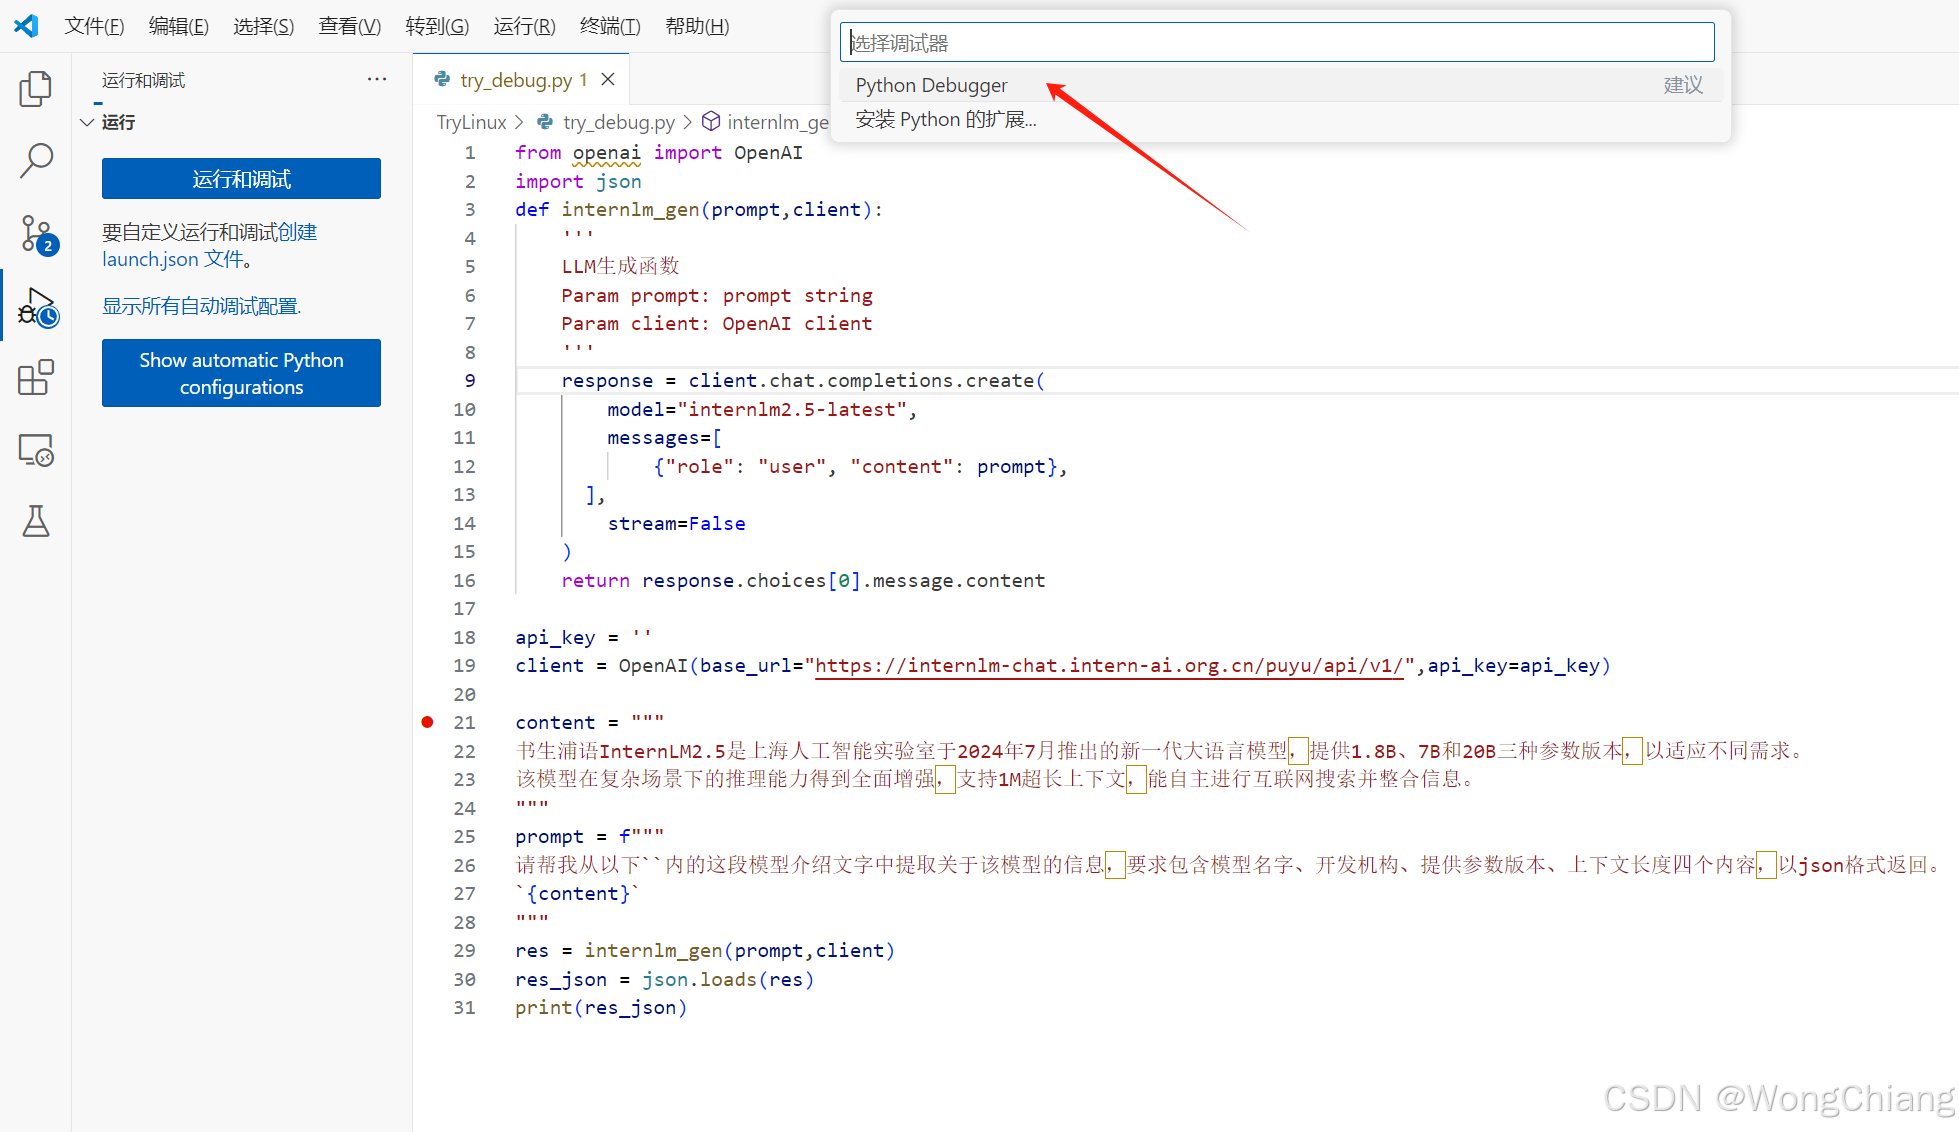Toggle the breakpoint dot at line 21
1959x1132 pixels.
pyautogui.click(x=428, y=722)
